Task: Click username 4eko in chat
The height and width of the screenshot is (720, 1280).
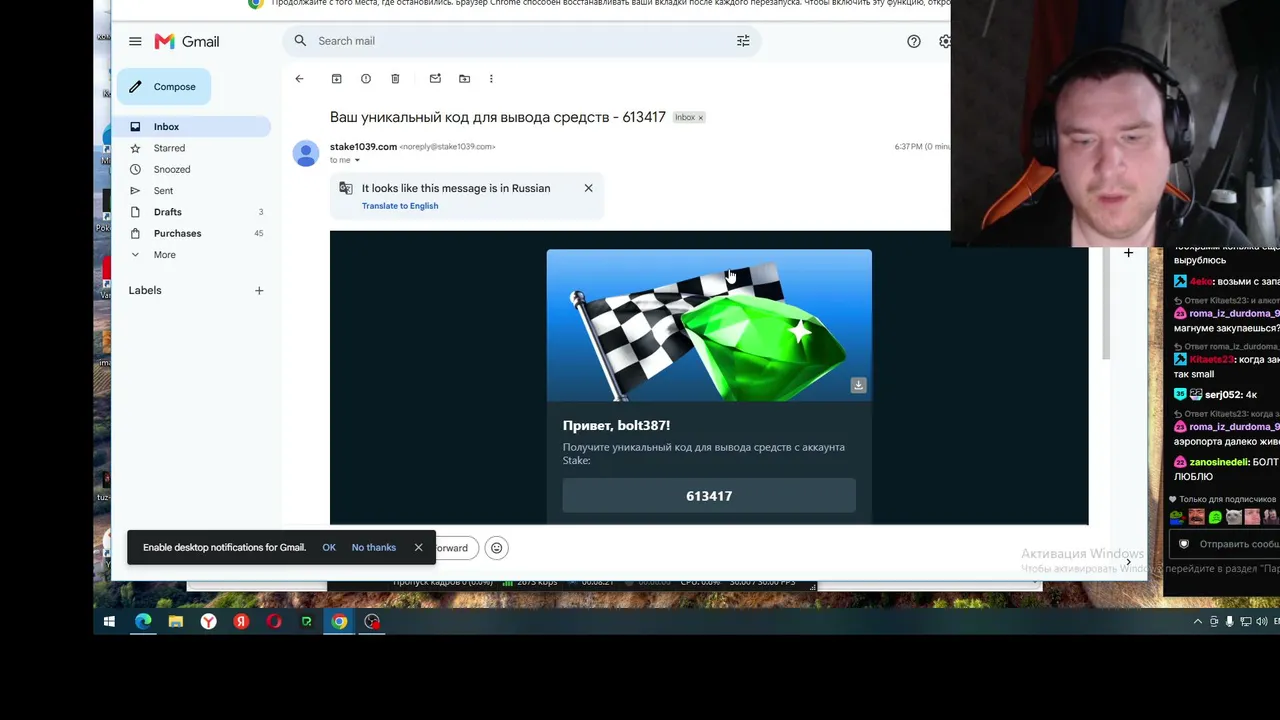Action: click(1200, 282)
